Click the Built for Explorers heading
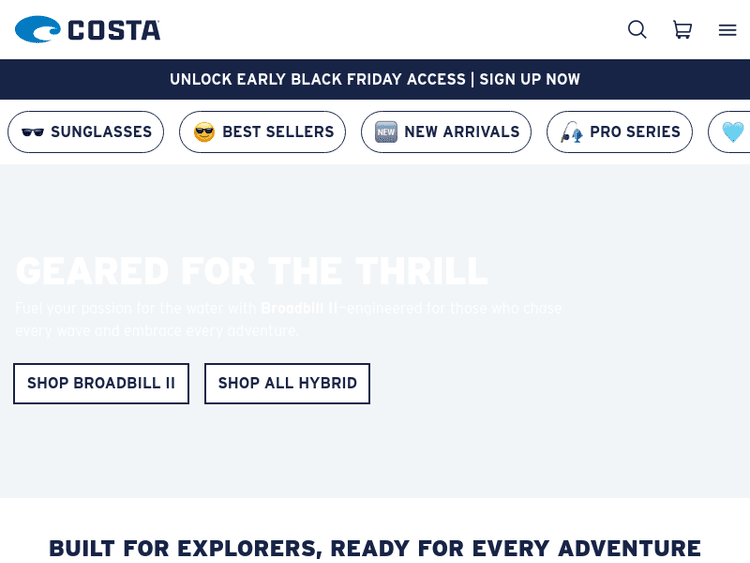 375,548
